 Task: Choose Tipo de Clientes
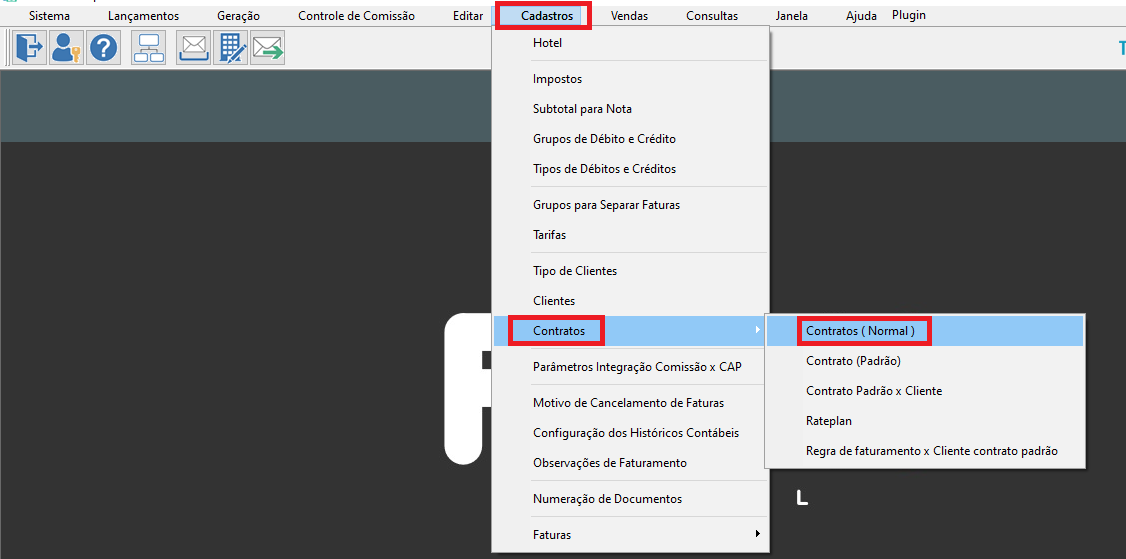pos(630,271)
